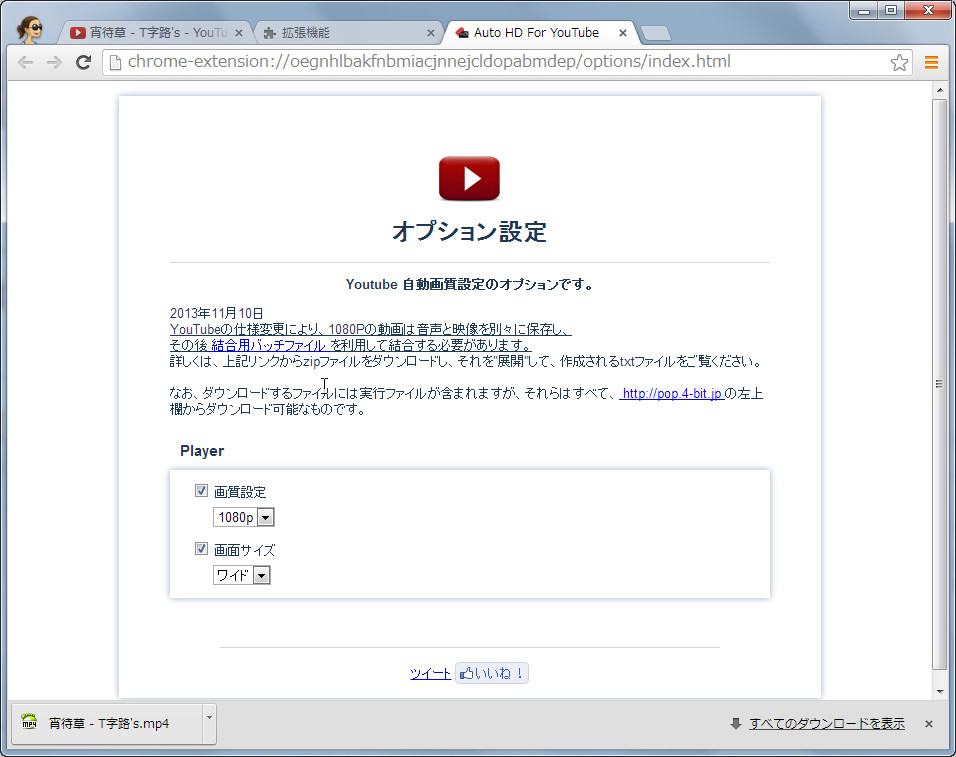Click the mp4 file type icon

29,723
